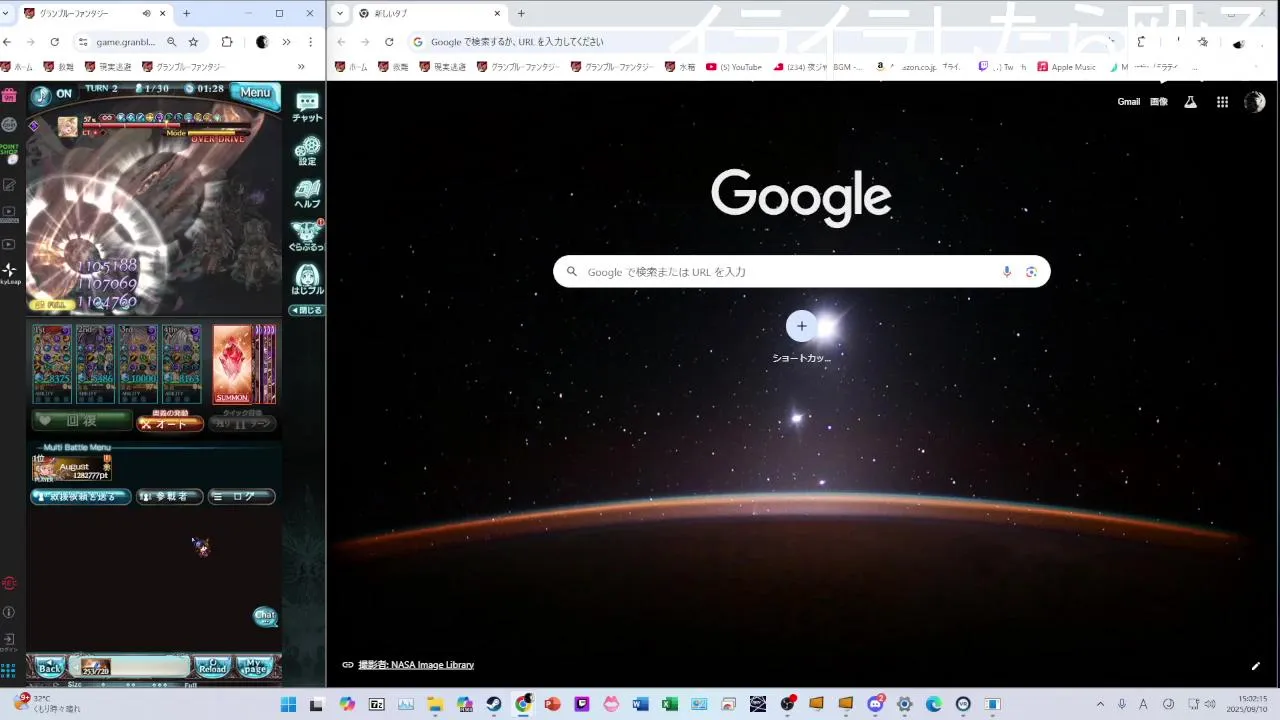
Task: Open the Search Labs flask icon
Action: pyautogui.click(x=1190, y=102)
